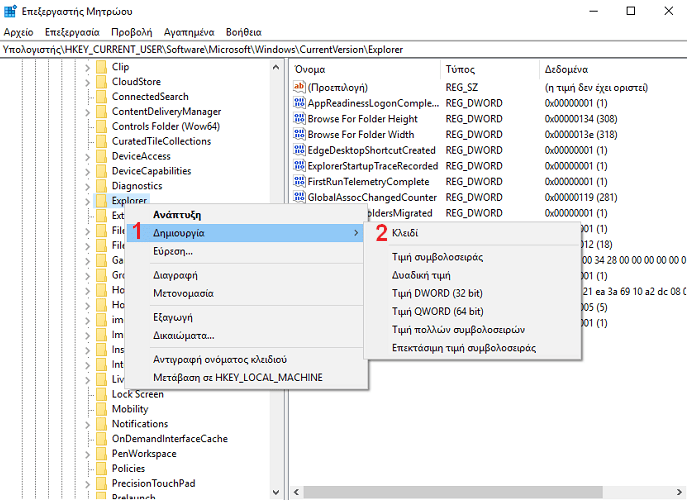The height and width of the screenshot is (500, 687).
Task: Click the Registry Editor app icon in title bar
Action: click(10, 11)
